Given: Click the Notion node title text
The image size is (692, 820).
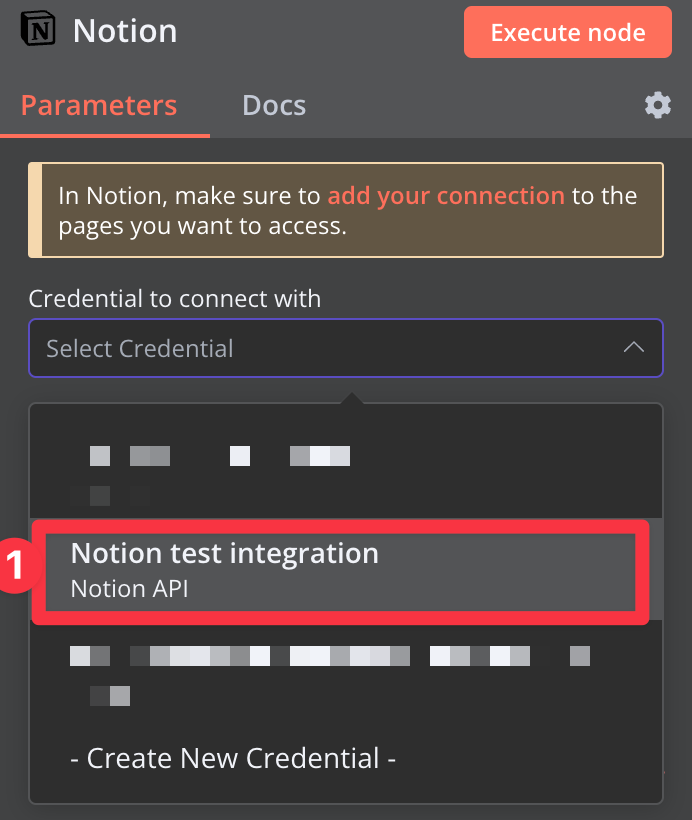Looking at the screenshot, I should click(125, 31).
